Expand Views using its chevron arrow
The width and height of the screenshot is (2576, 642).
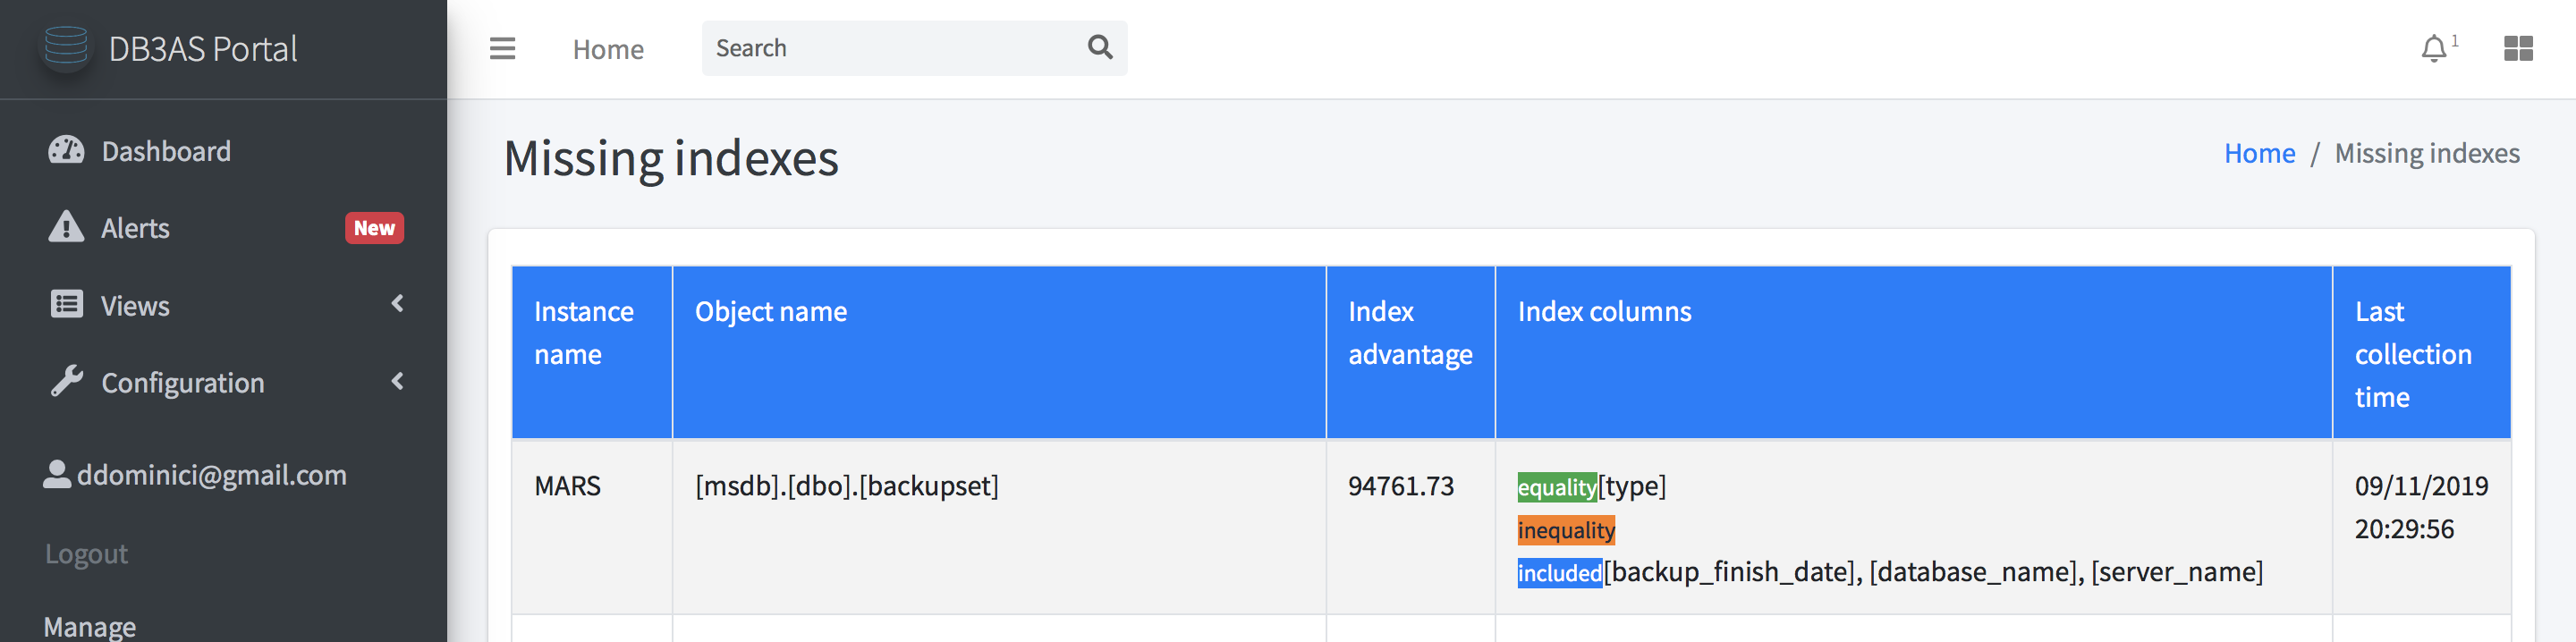[x=398, y=303]
